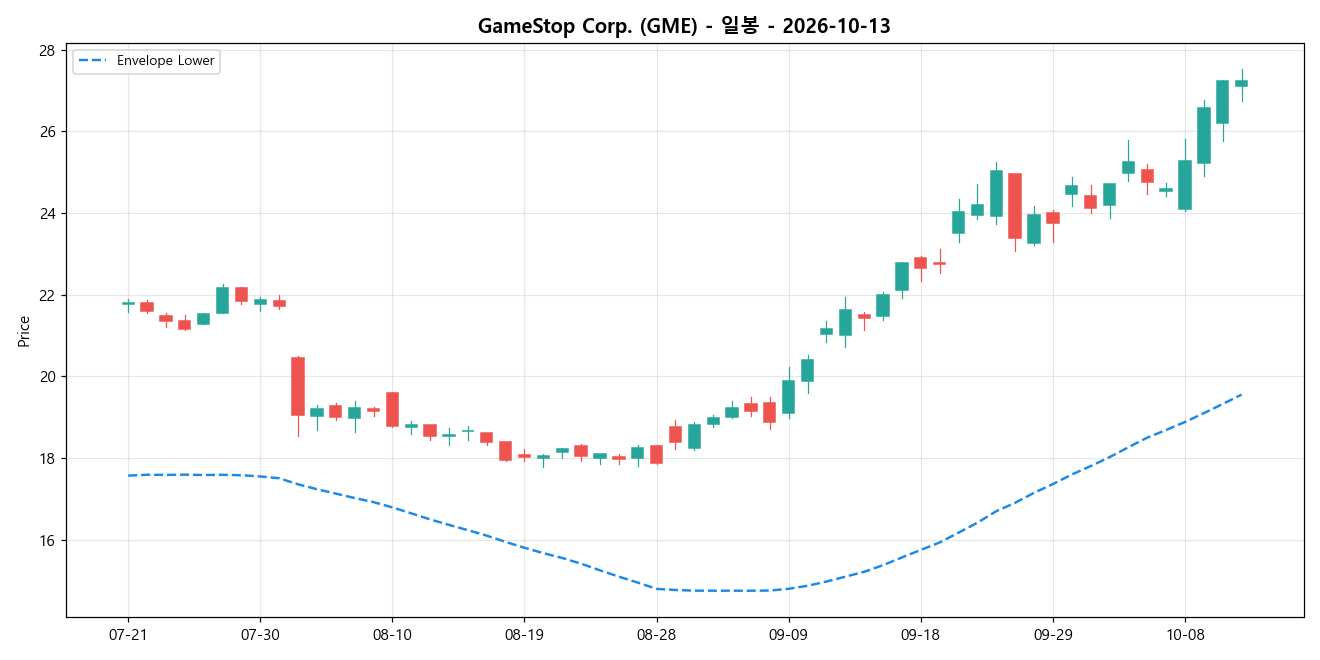The width and height of the screenshot is (1320, 660).
Task: Click the dashed blue line sample in legend
Action: pyautogui.click(x=93, y=61)
